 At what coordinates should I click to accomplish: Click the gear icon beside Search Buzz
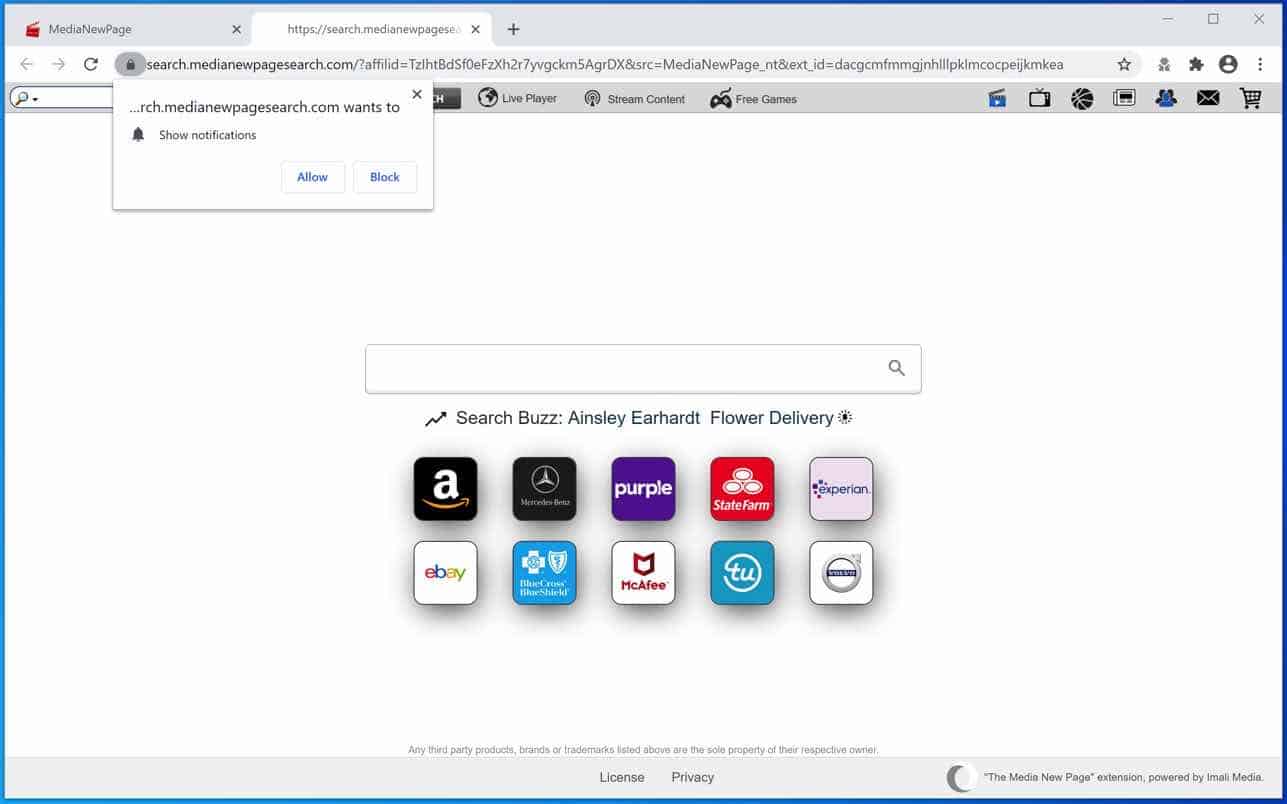point(845,417)
